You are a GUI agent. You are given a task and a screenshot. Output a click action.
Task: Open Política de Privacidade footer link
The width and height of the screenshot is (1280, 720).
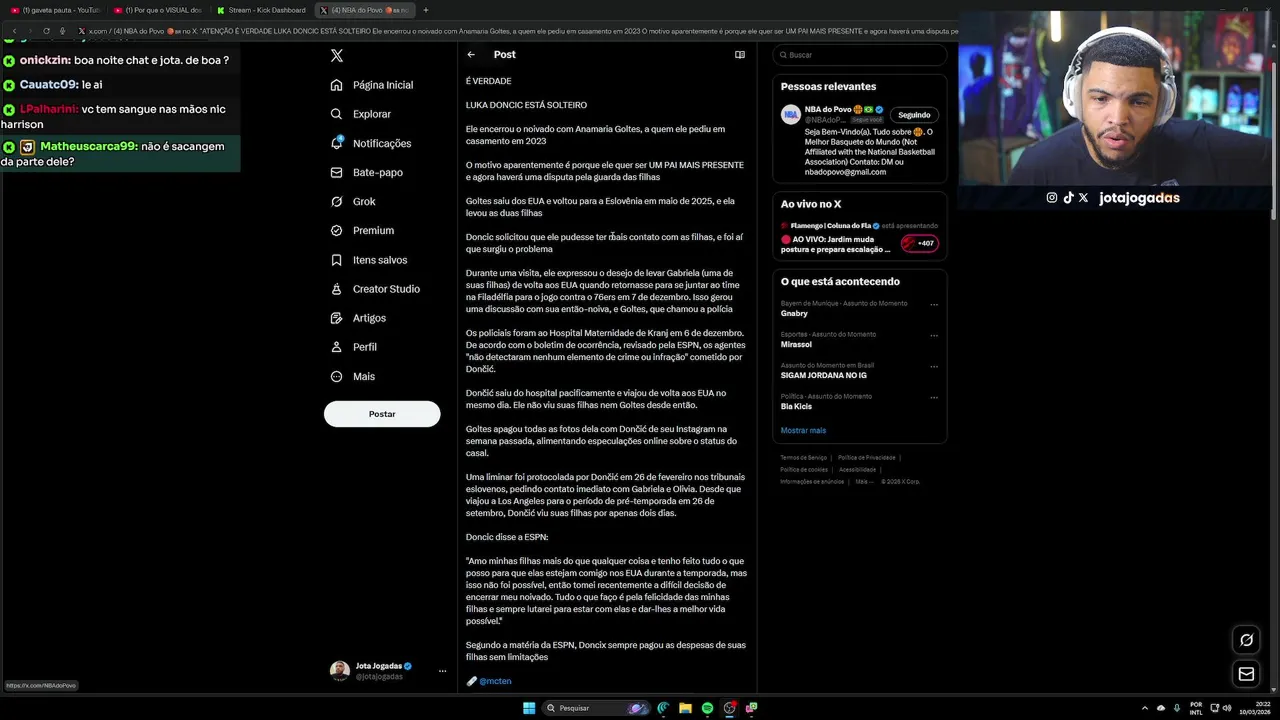pyautogui.click(x=867, y=457)
